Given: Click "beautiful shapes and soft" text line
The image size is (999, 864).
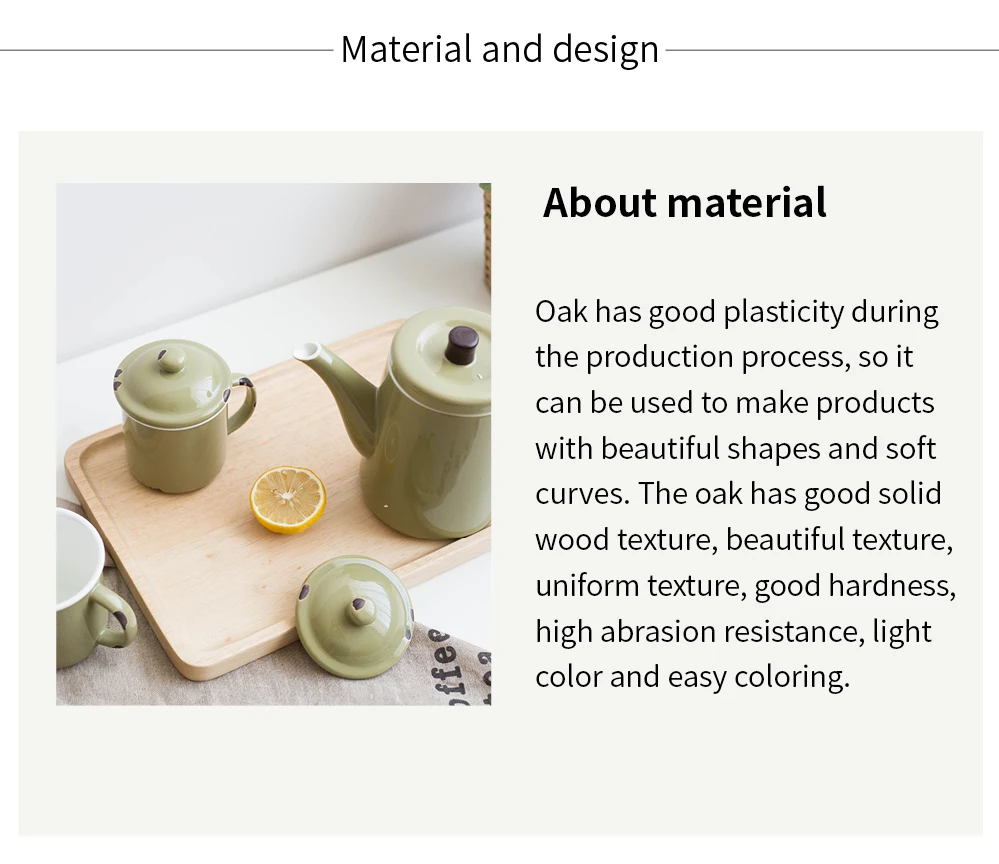Looking at the screenshot, I should coord(768,449).
